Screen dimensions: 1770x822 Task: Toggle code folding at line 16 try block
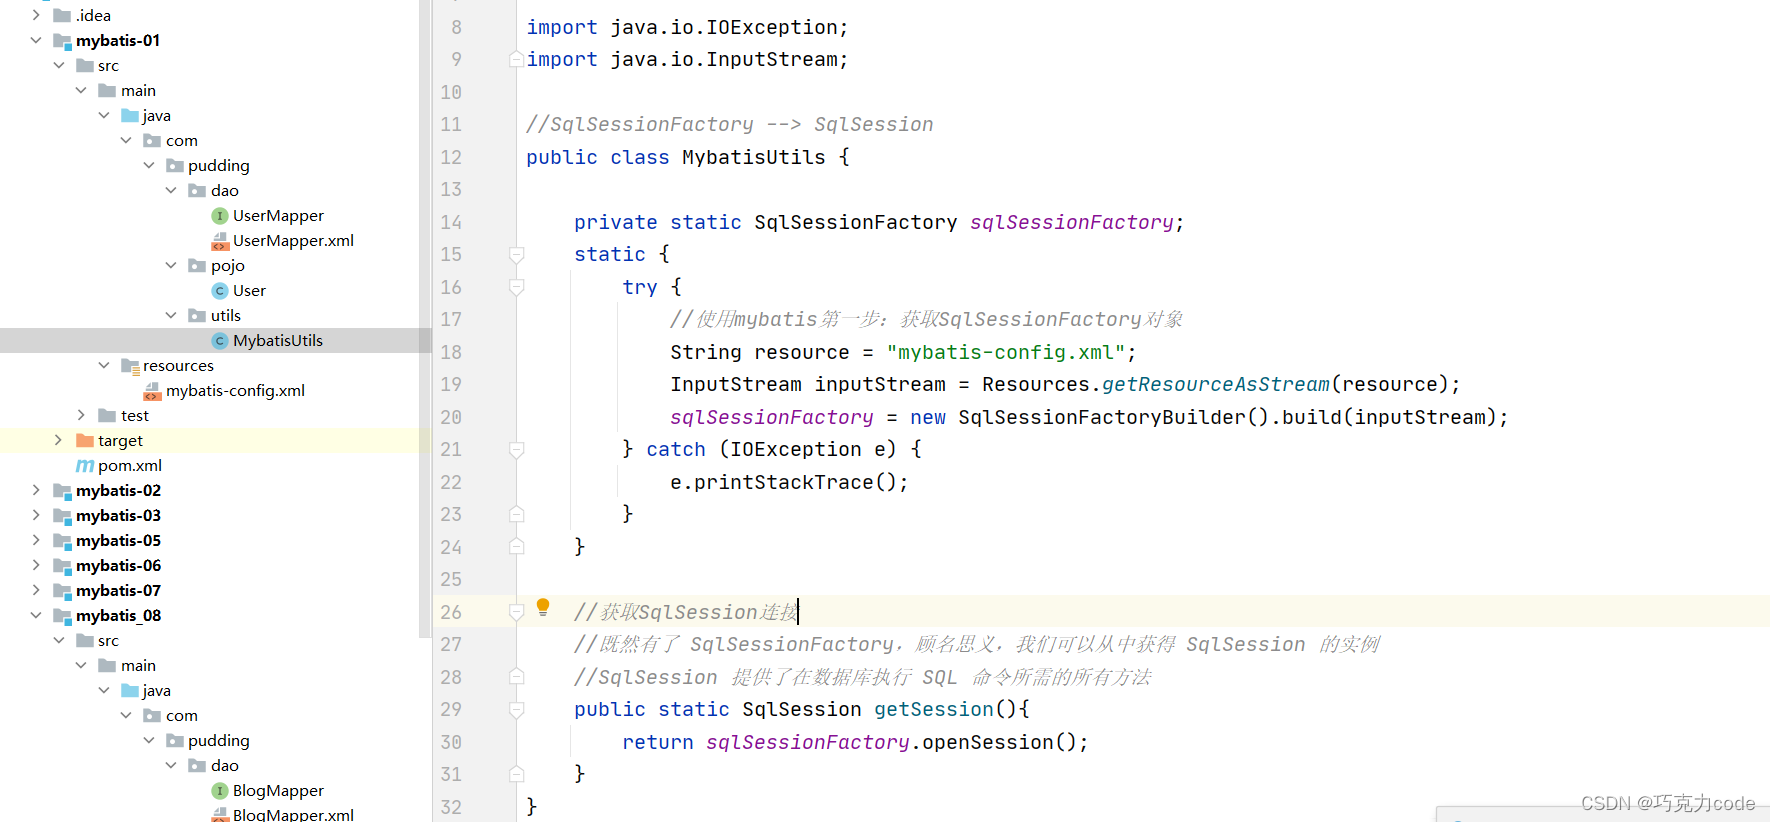517,287
